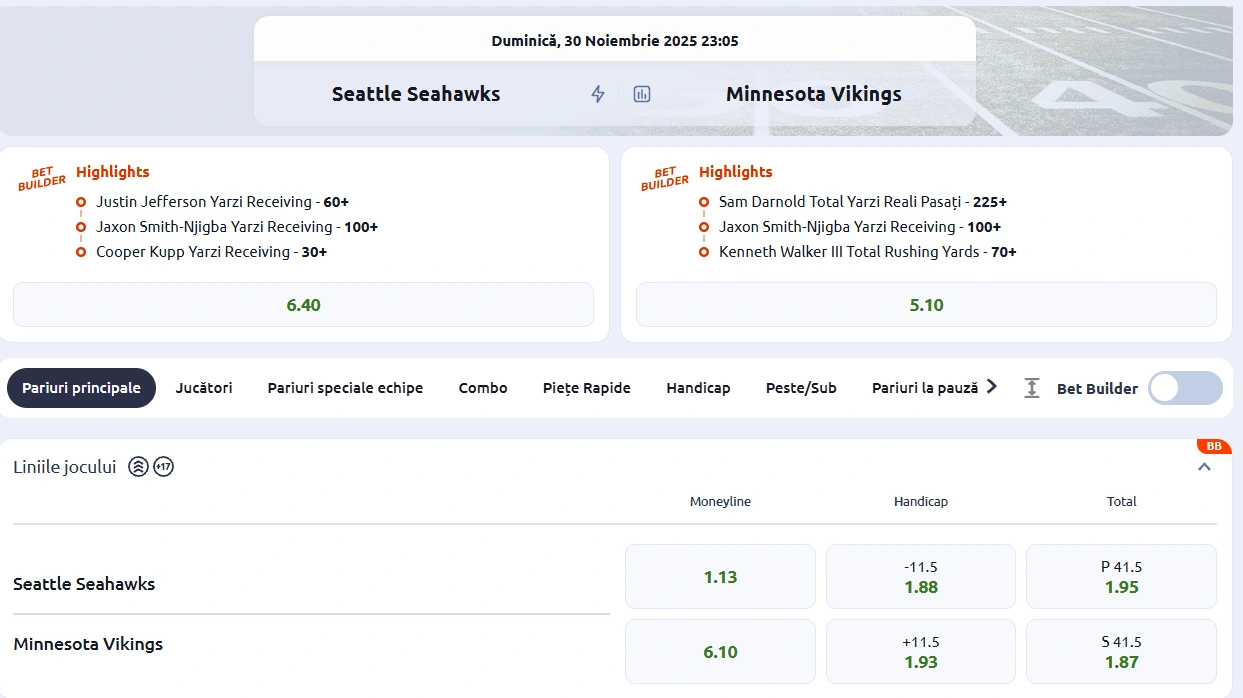This screenshot has width=1243, height=698.
Task: Select the Sam Darnold passing yards bullet marker
Action: pos(703,201)
